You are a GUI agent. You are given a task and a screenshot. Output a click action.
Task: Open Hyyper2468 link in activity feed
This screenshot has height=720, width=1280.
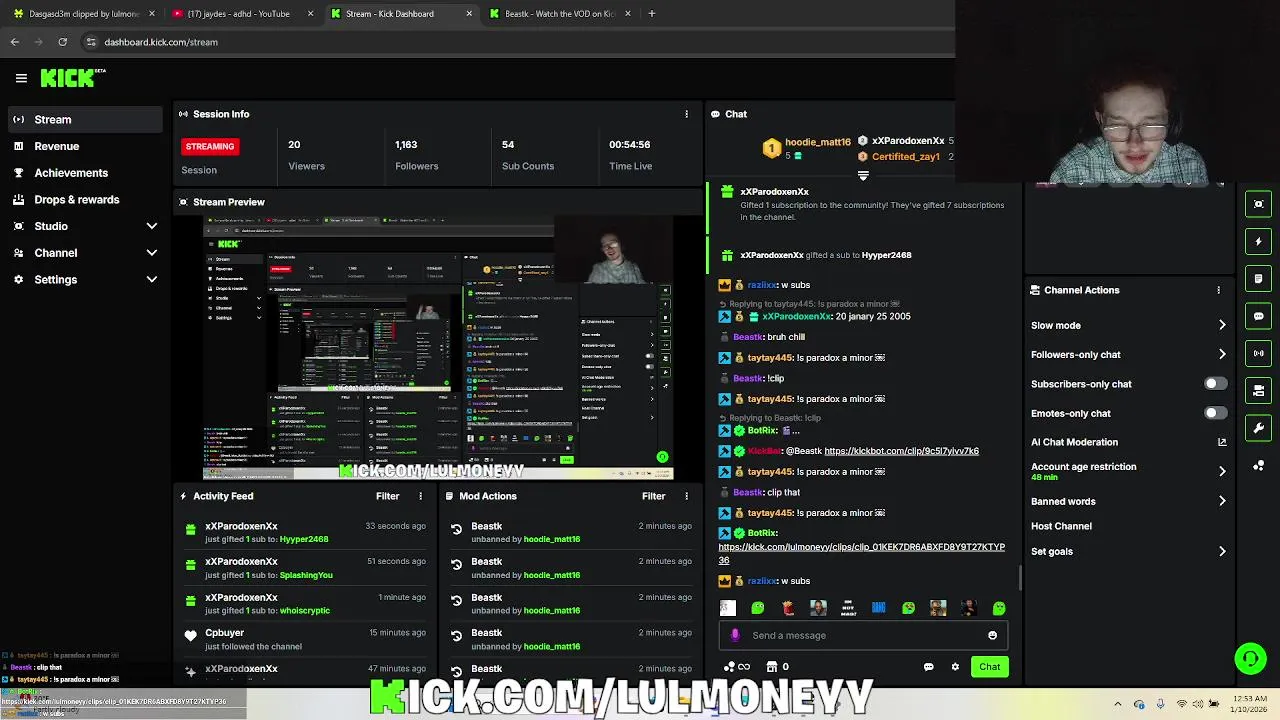coord(304,539)
